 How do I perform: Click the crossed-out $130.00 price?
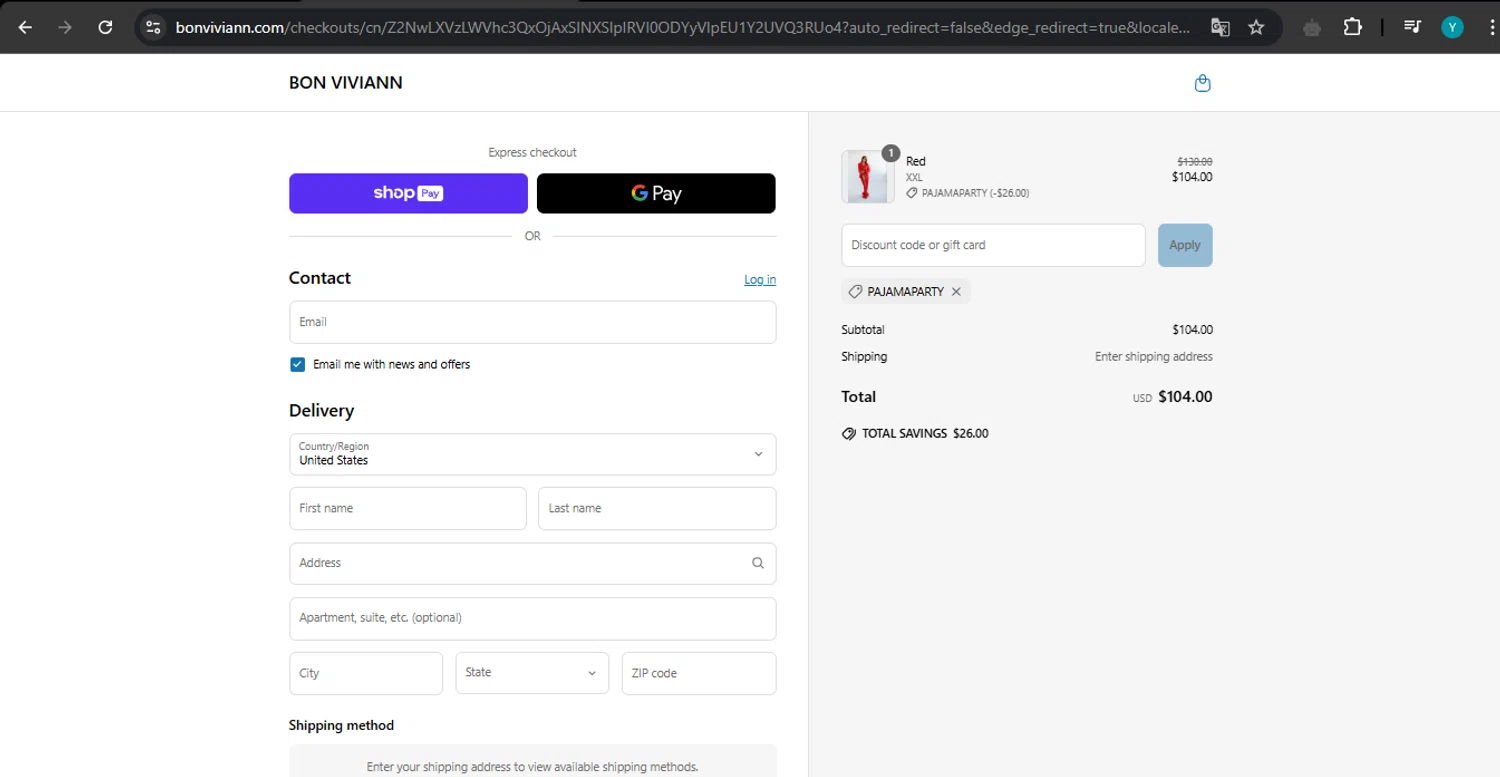1195,161
